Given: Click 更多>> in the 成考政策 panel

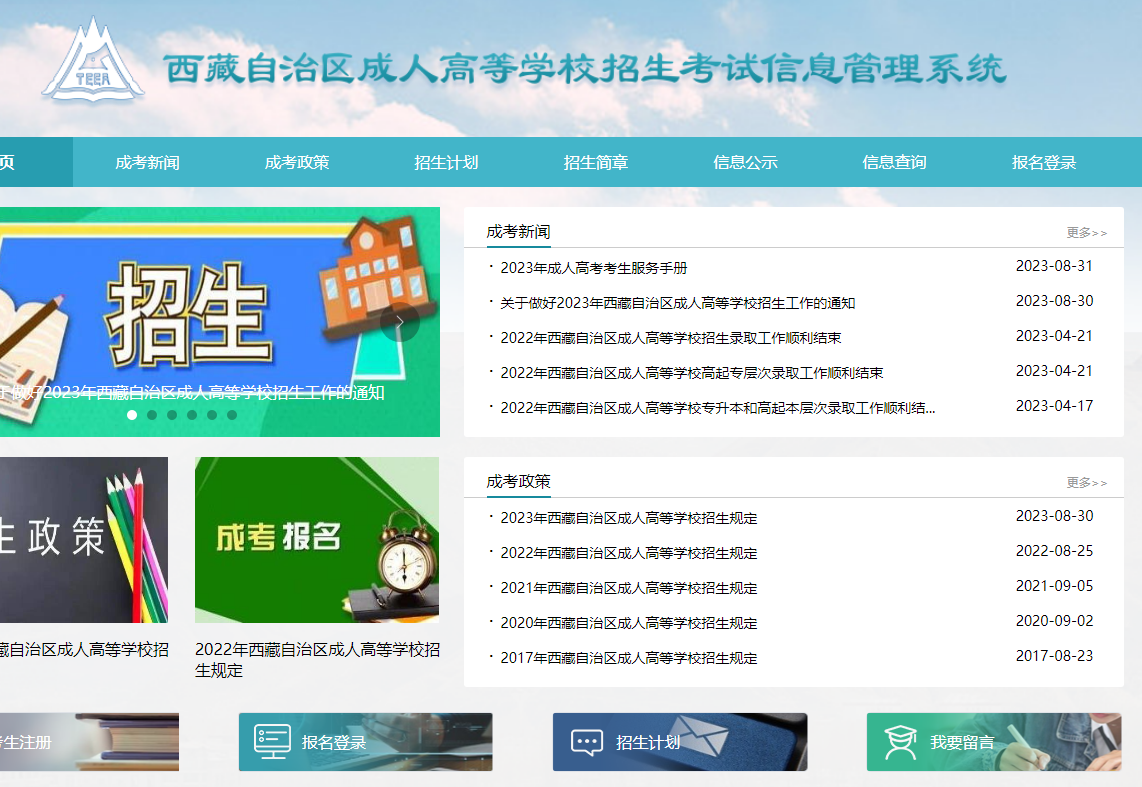Looking at the screenshot, I should (x=1087, y=483).
